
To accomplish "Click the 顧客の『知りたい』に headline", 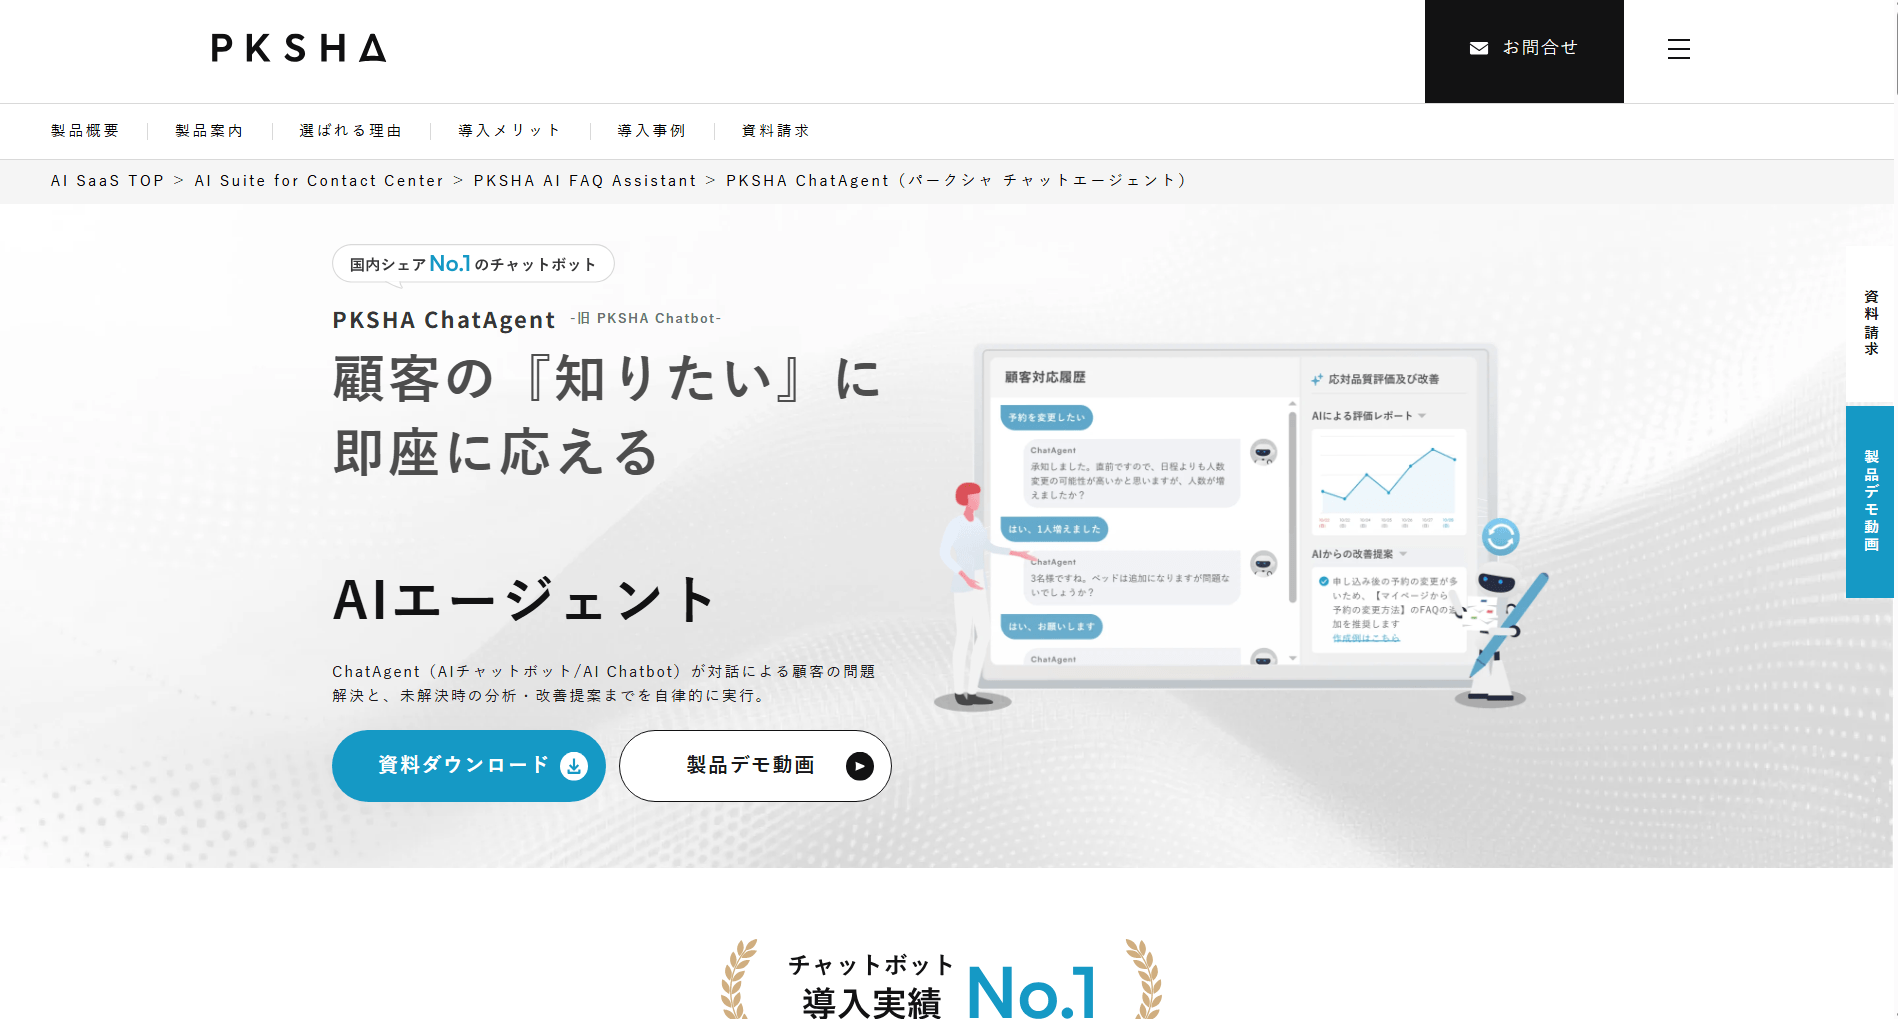I will pyautogui.click(x=607, y=380).
